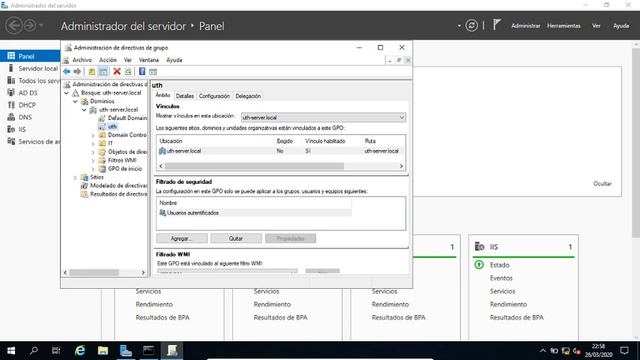Switch to the Detalles tab
Viewport: 640px width, 360px height.
click(184, 96)
